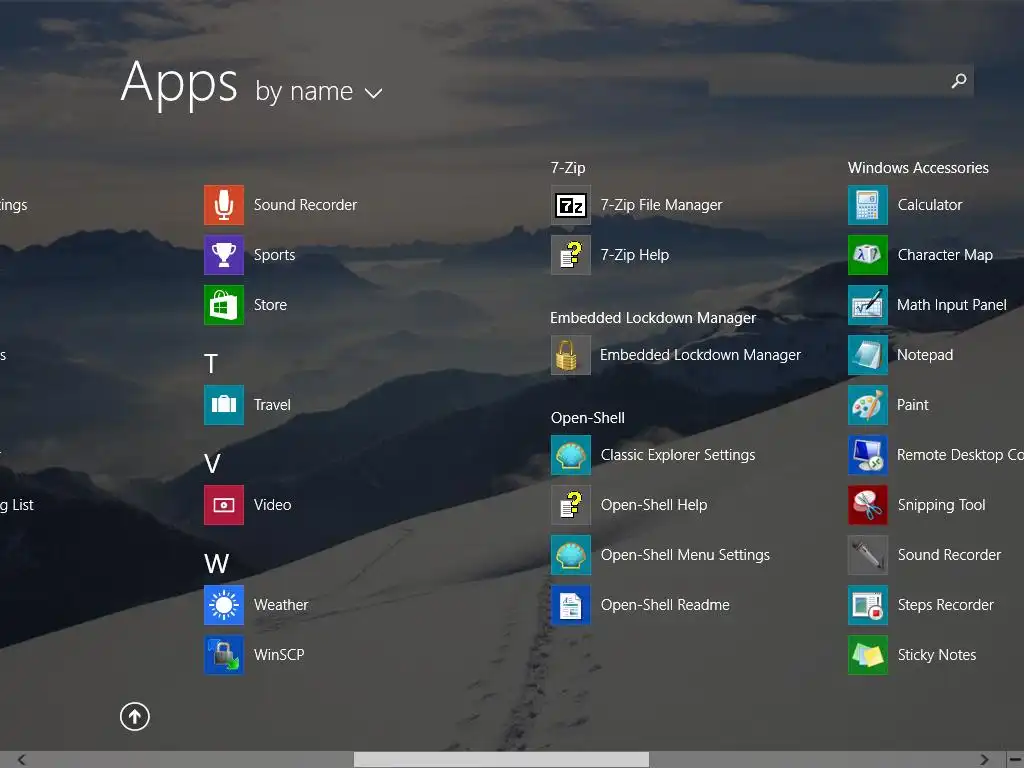Launch Embedded Lockdown Manager padlock icon
This screenshot has height=768, width=1024.
click(x=570, y=355)
